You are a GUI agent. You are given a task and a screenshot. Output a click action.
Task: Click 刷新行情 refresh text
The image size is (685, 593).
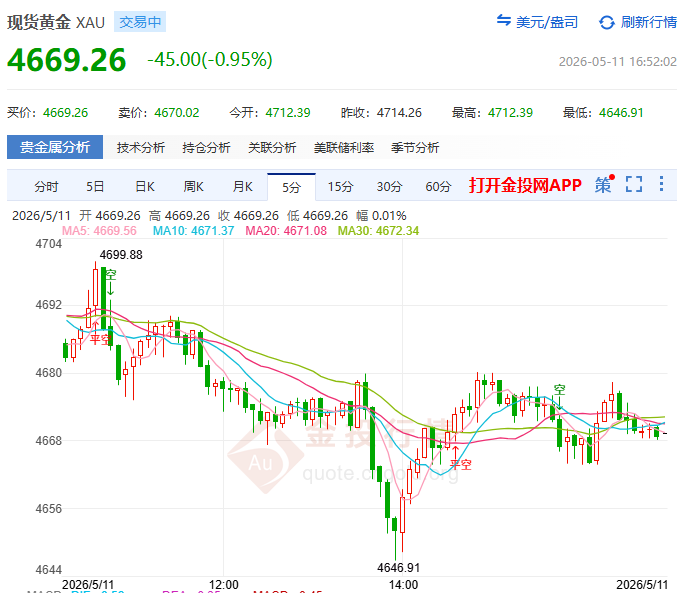649,22
